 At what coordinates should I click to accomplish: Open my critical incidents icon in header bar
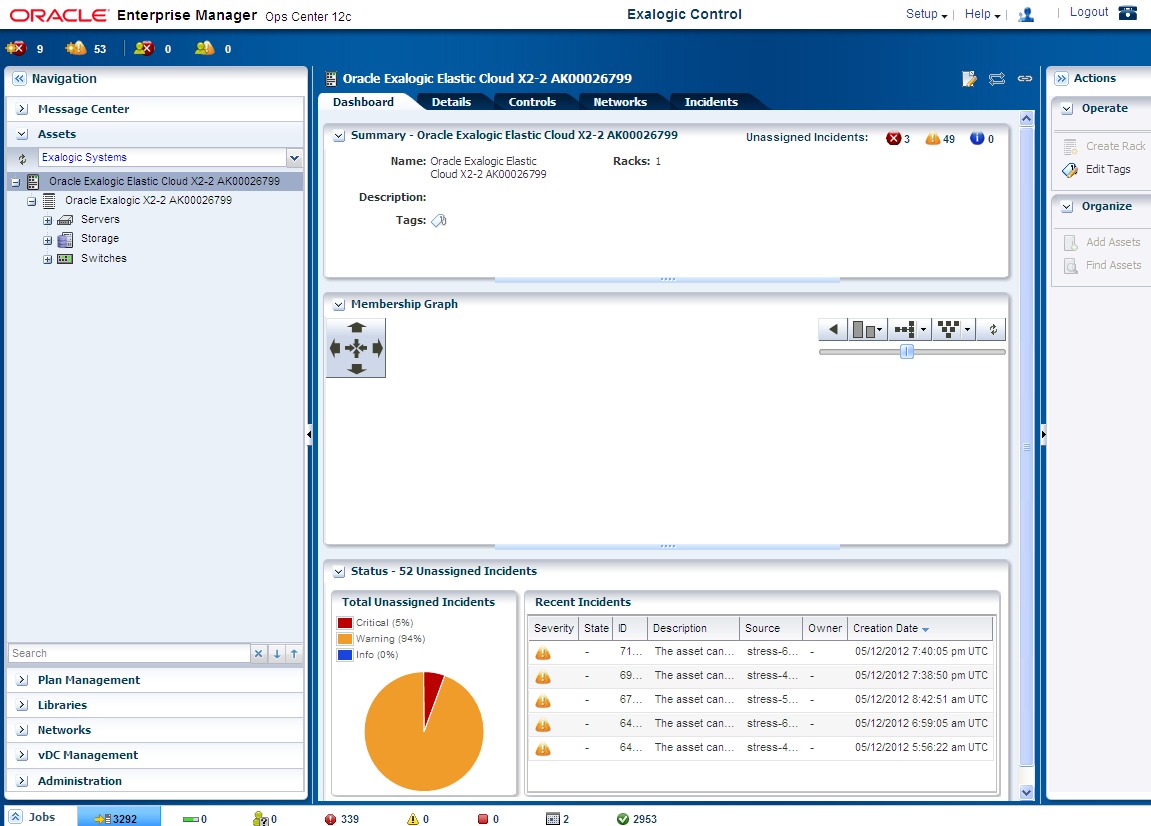(144, 48)
